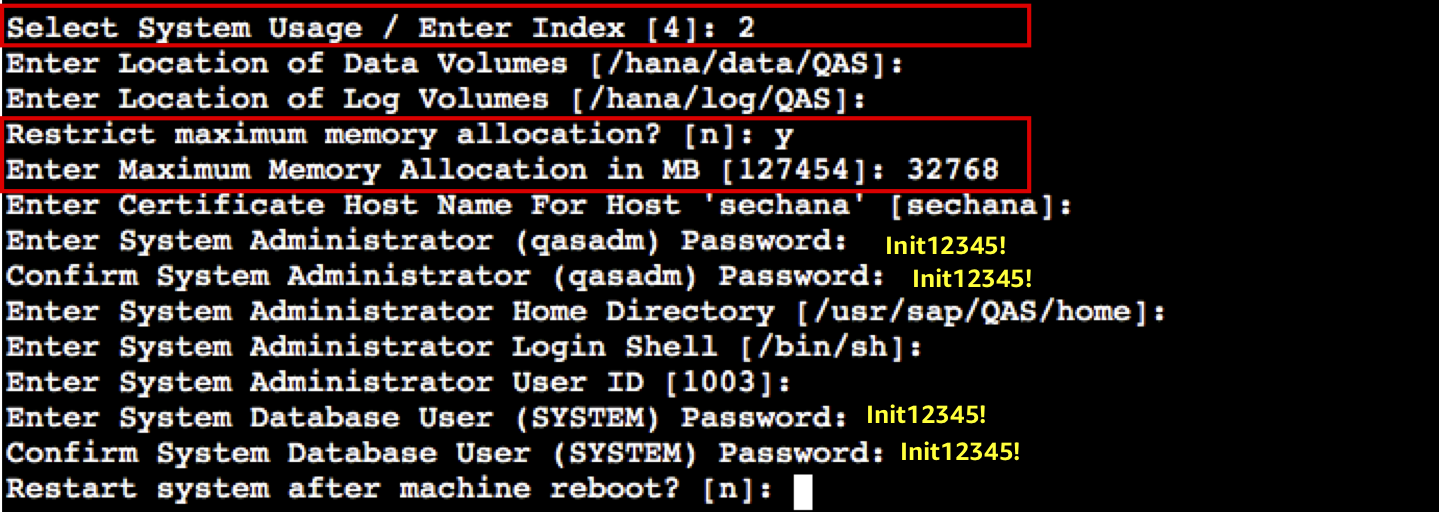Click yellow Init12345! after 'Confirm System Administrator' password
The width and height of the screenshot is (1439, 512).
click(971, 278)
